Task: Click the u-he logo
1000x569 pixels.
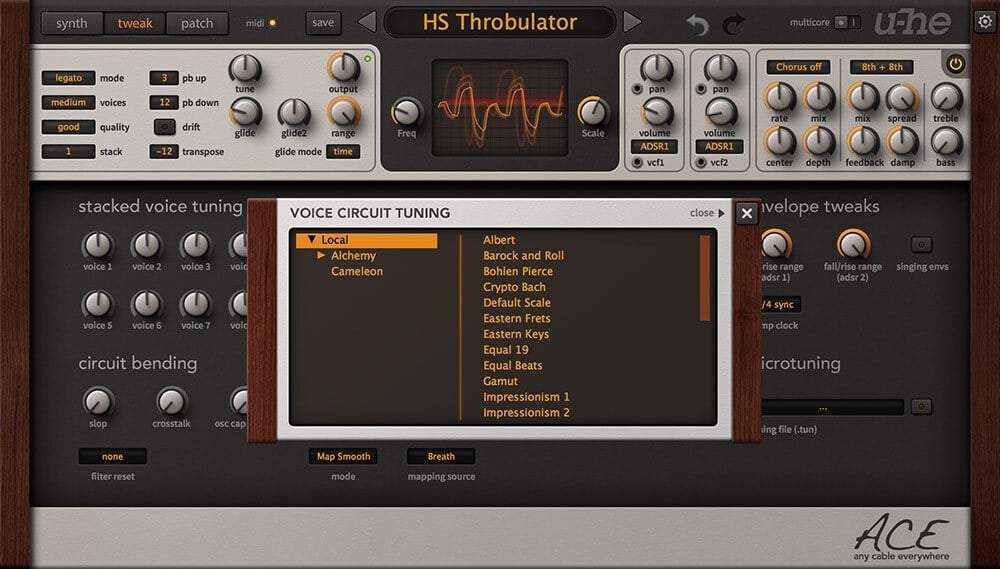Action: (x=913, y=22)
